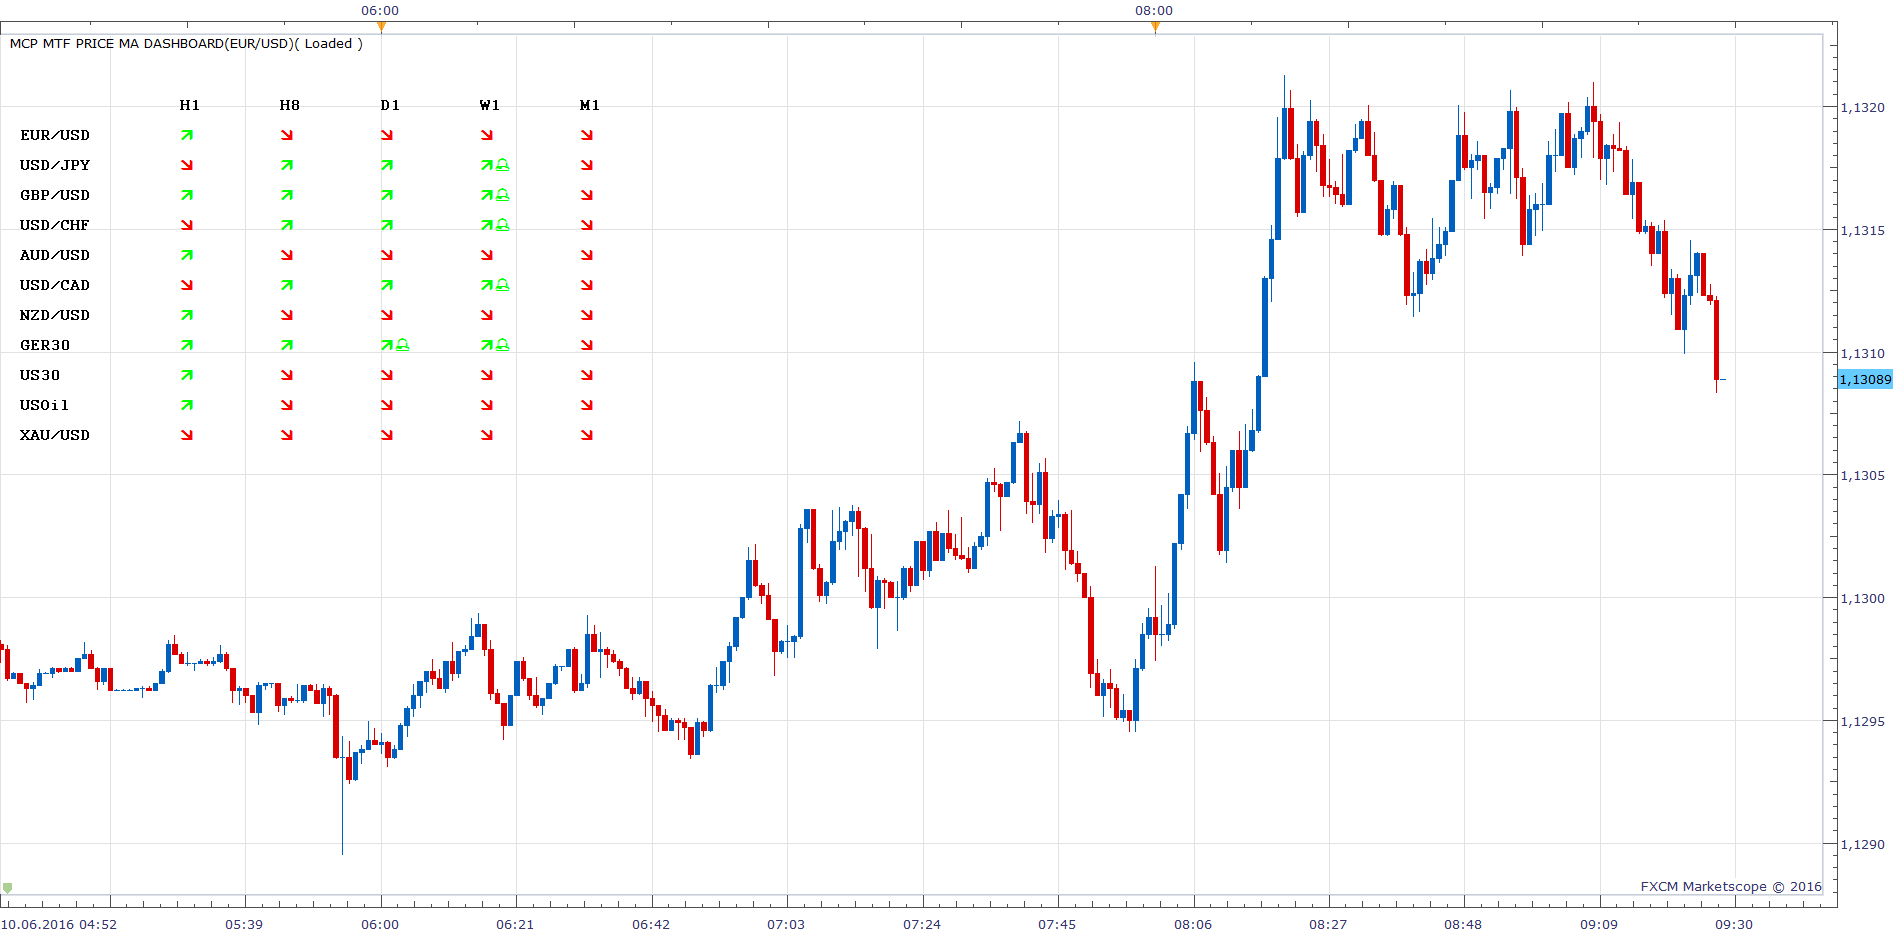Click the MCP MTF PRICE MA DASHBOARD indicator label
Screen dimensions: 1903x937
coord(186,44)
